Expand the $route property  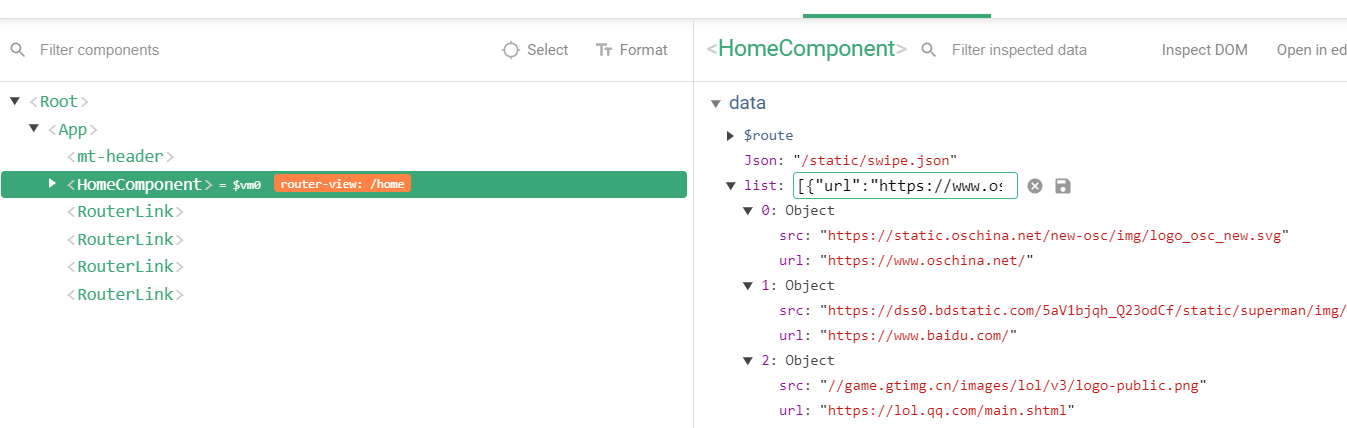[731, 135]
